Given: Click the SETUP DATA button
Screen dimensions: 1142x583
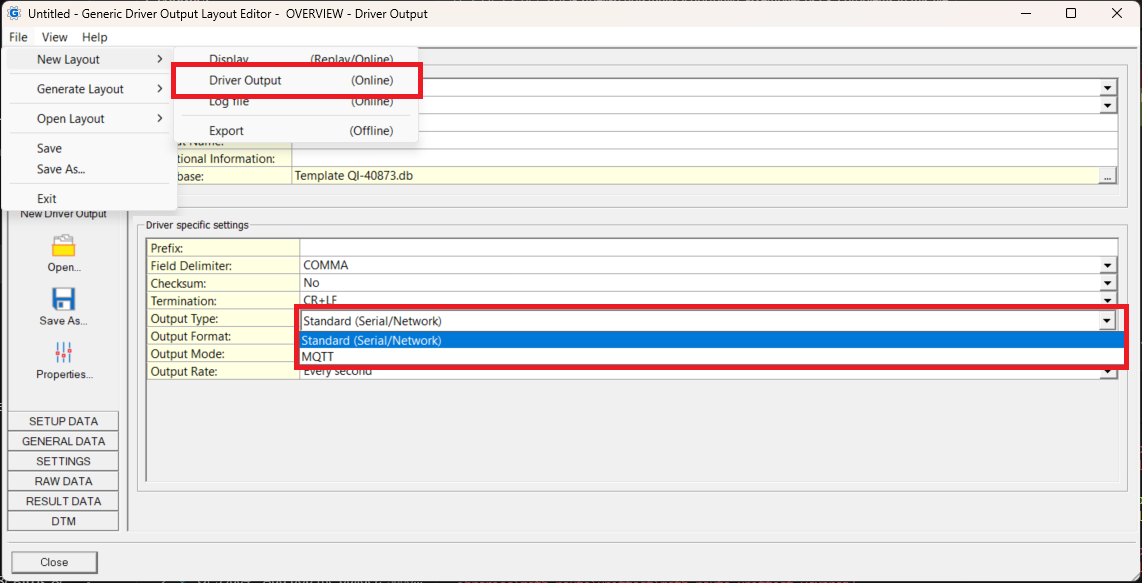Looking at the screenshot, I should (62, 420).
